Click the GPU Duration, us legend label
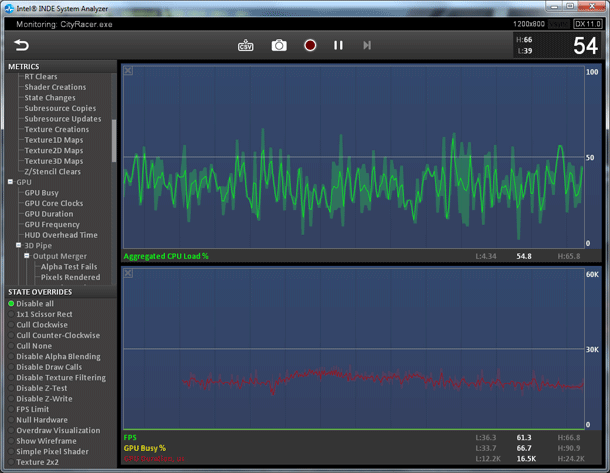Viewport: 610px width, 473px height. pyautogui.click(x=154, y=459)
